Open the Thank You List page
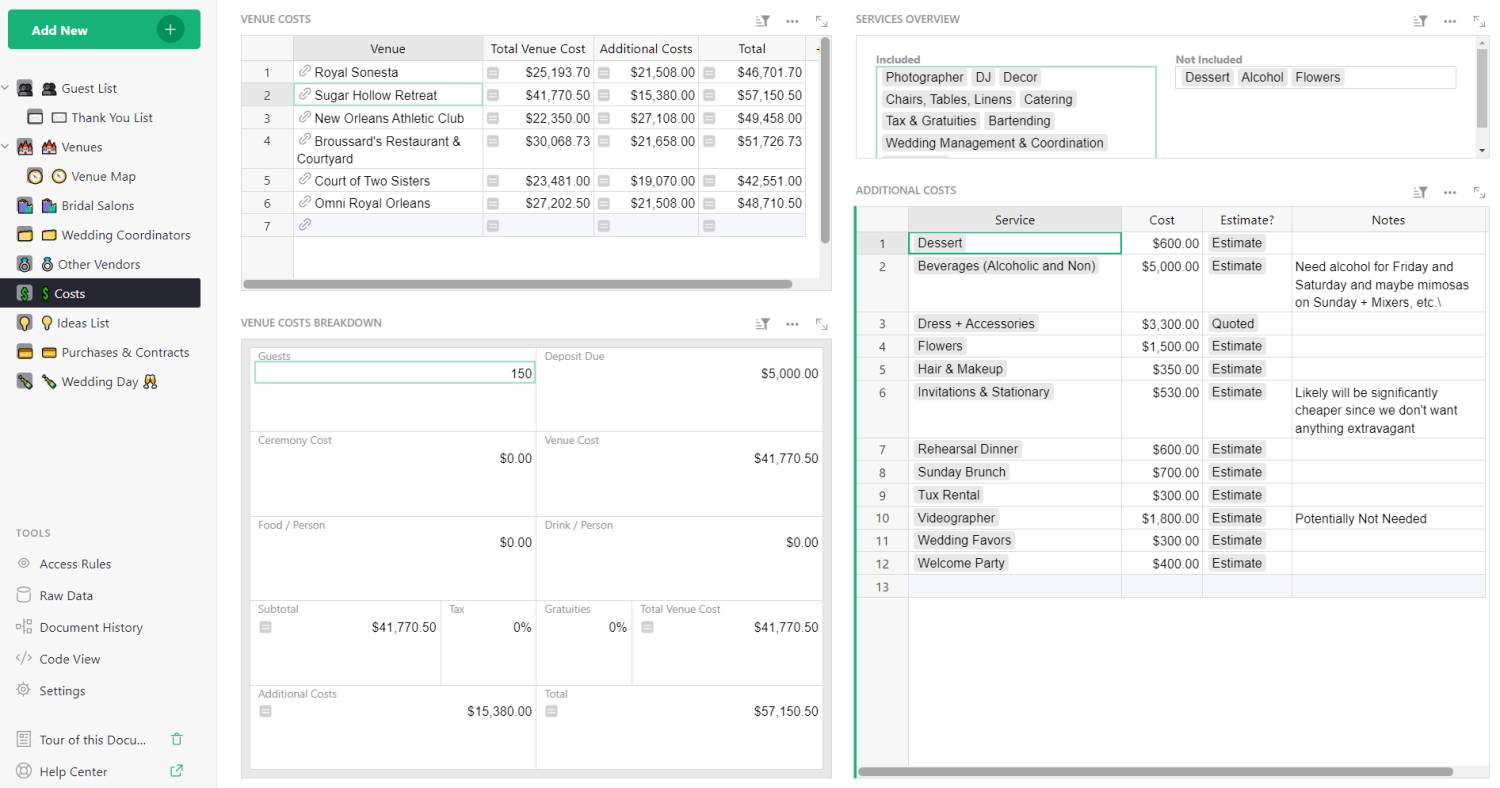Screen dimensions: 1500x788 [112, 117]
